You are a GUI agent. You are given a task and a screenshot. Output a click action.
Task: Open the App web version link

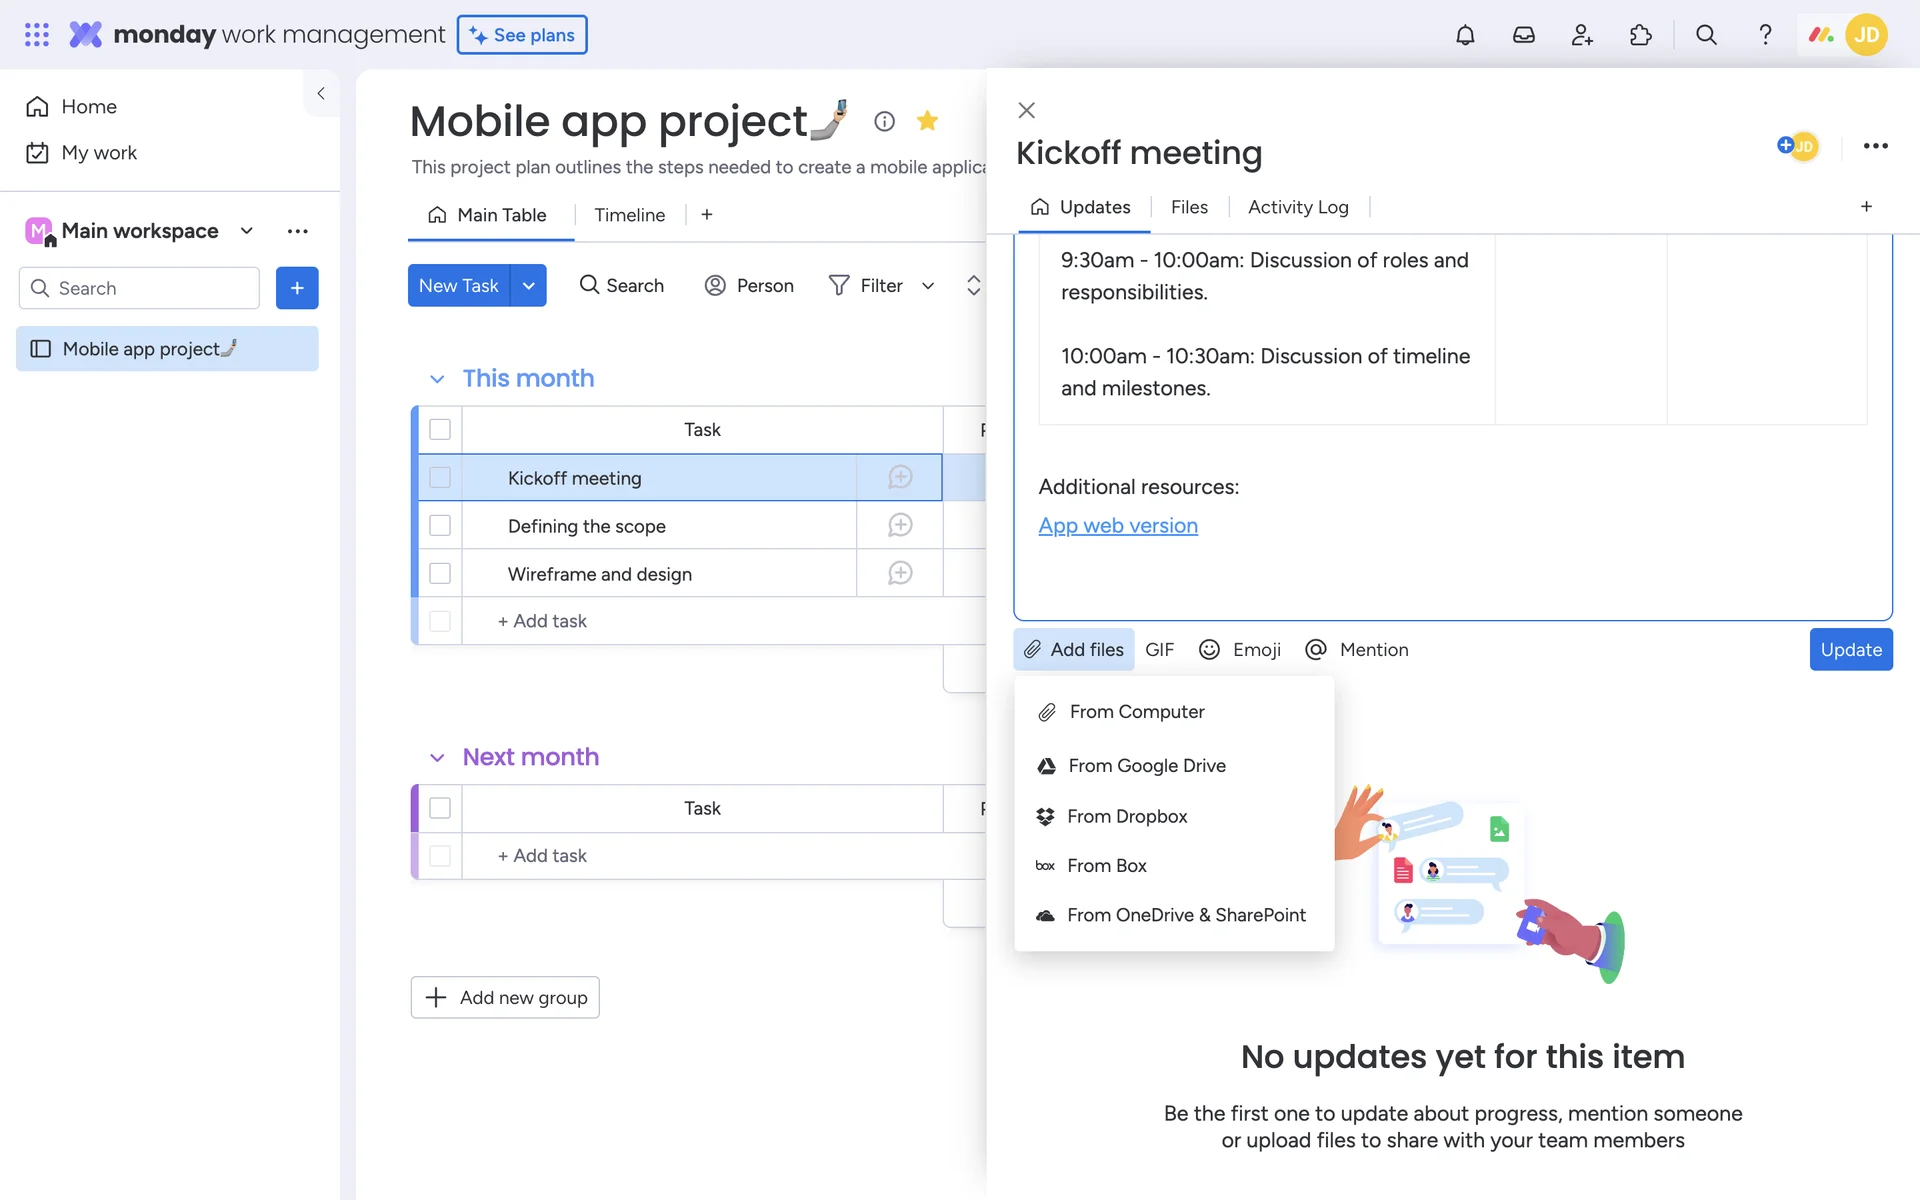[x=1118, y=526]
